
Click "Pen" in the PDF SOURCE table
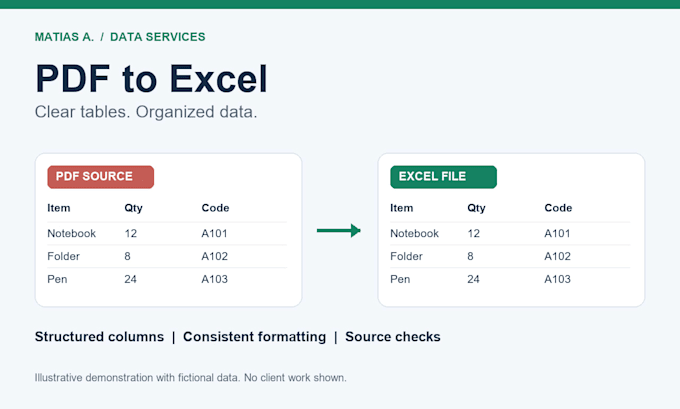click(x=57, y=279)
